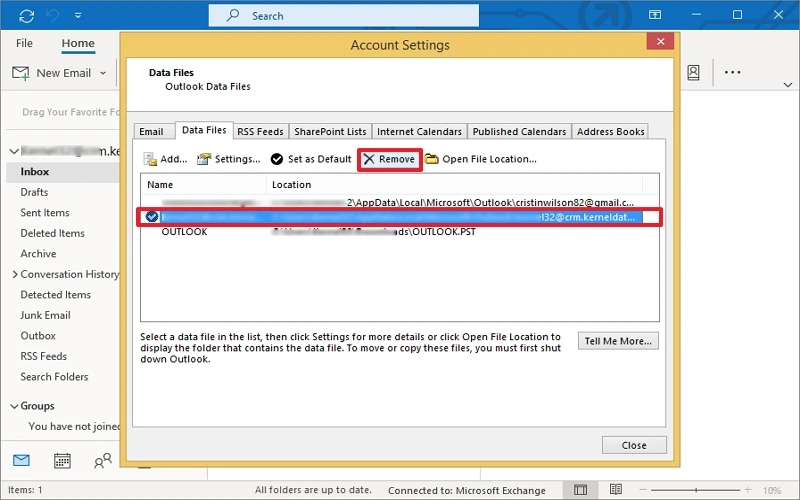Viewport: 800px width, 500px height.
Task: Open the Address Book icon in the ribbon
Action: click(693, 72)
